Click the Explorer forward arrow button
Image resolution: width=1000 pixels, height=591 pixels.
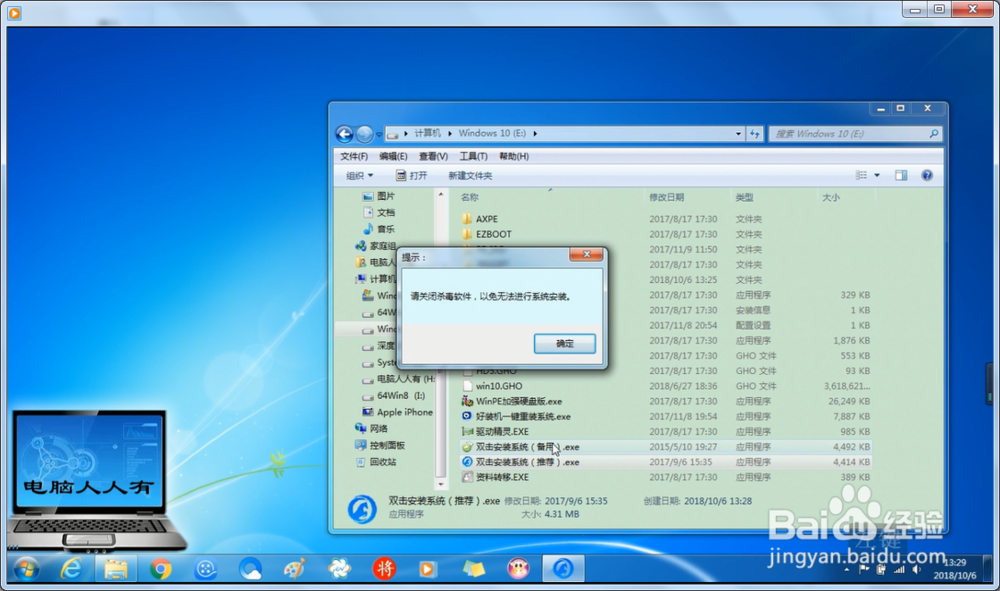point(364,134)
